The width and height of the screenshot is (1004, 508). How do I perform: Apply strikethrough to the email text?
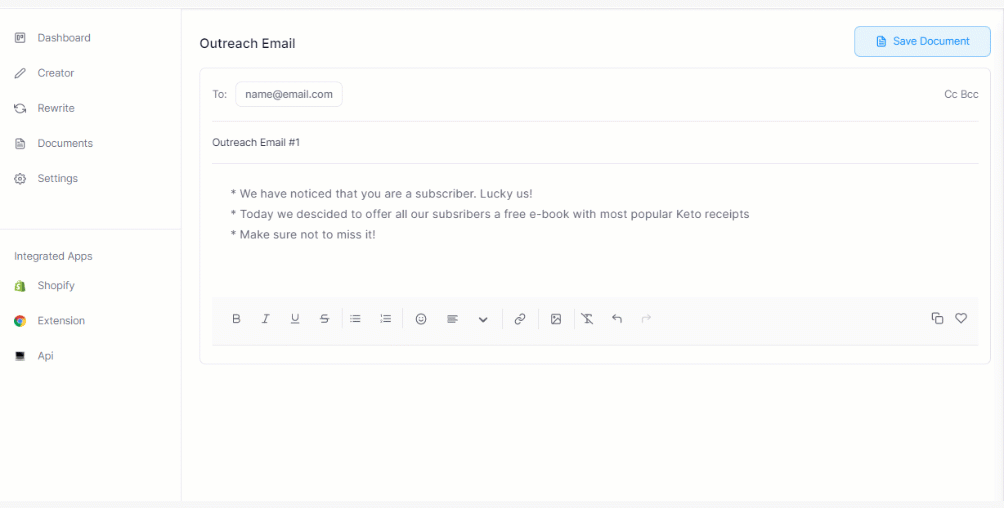[324, 319]
